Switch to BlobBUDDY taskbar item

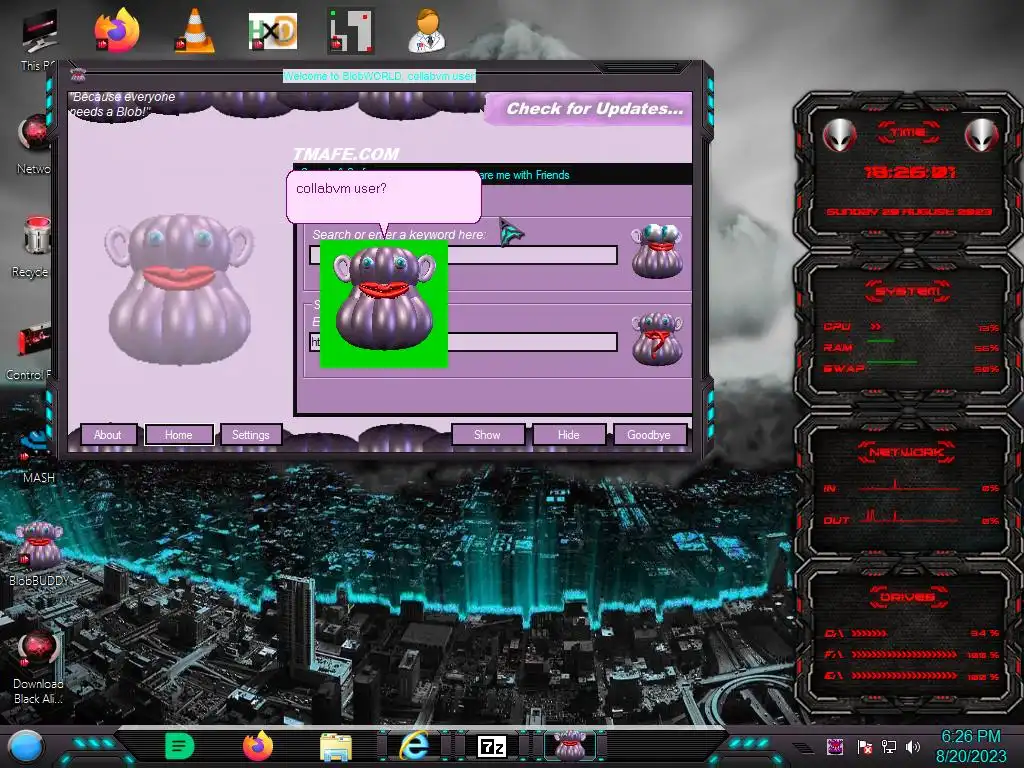click(570, 746)
